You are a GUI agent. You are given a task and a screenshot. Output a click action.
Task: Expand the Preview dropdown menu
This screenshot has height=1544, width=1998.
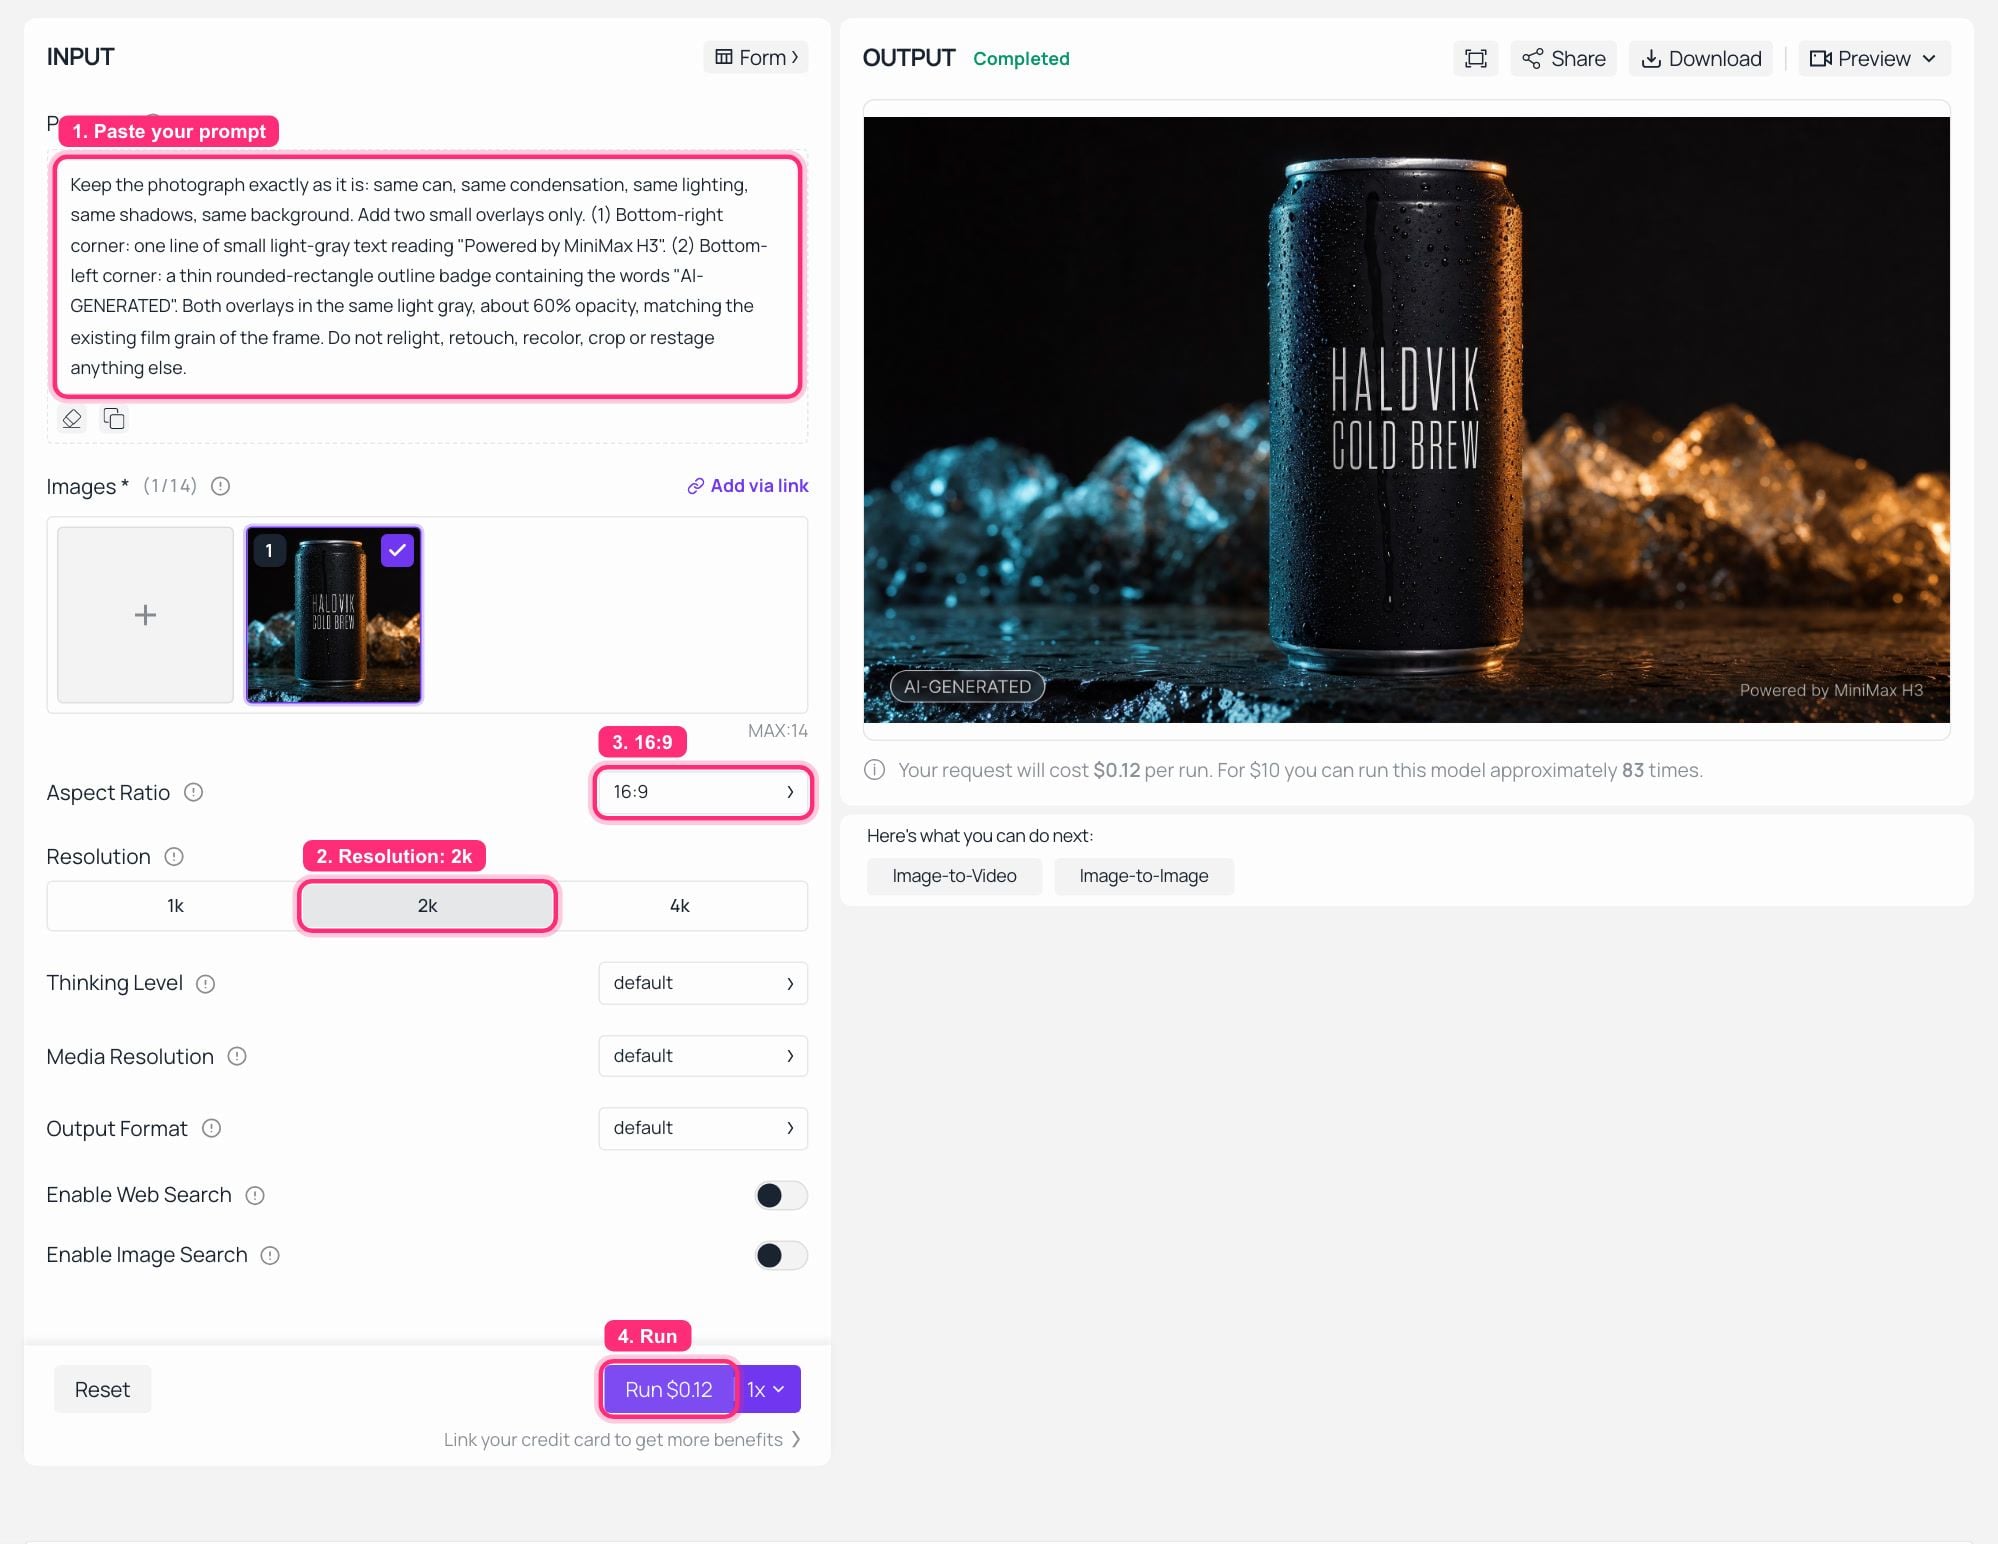coord(1874,59)
